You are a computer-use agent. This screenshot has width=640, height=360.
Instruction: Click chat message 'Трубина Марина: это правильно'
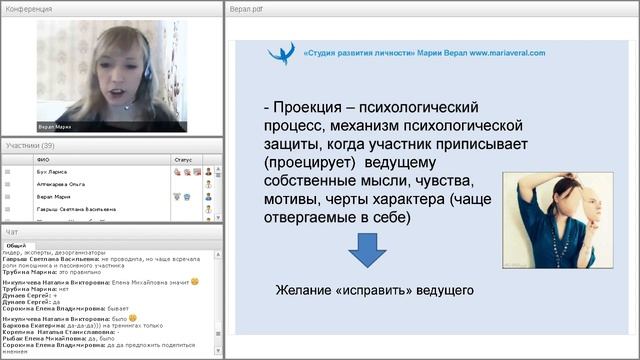click(51, 272)
